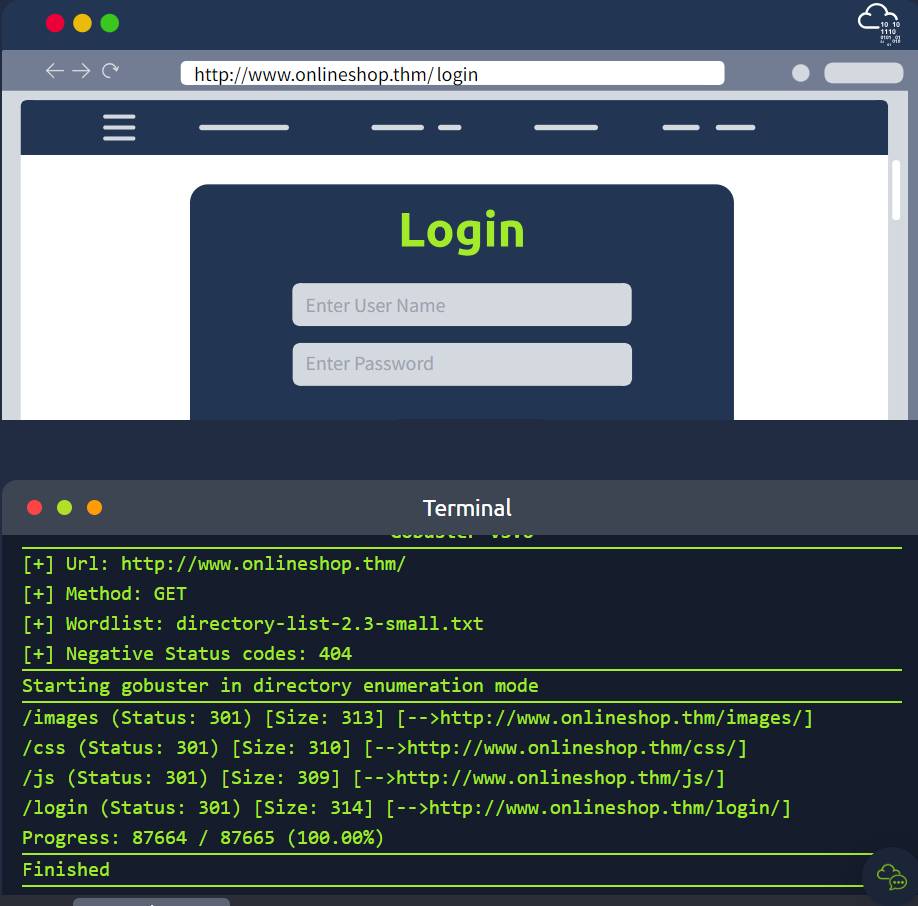The image size is (918, 906).
Task: Click the circular icon beside the address bar
Action: click(800, 72)
